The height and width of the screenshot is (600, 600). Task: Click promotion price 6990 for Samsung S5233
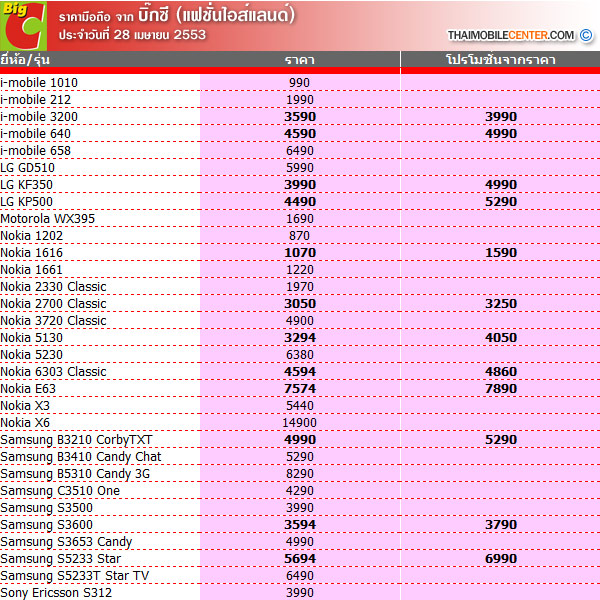pos(501,559)
